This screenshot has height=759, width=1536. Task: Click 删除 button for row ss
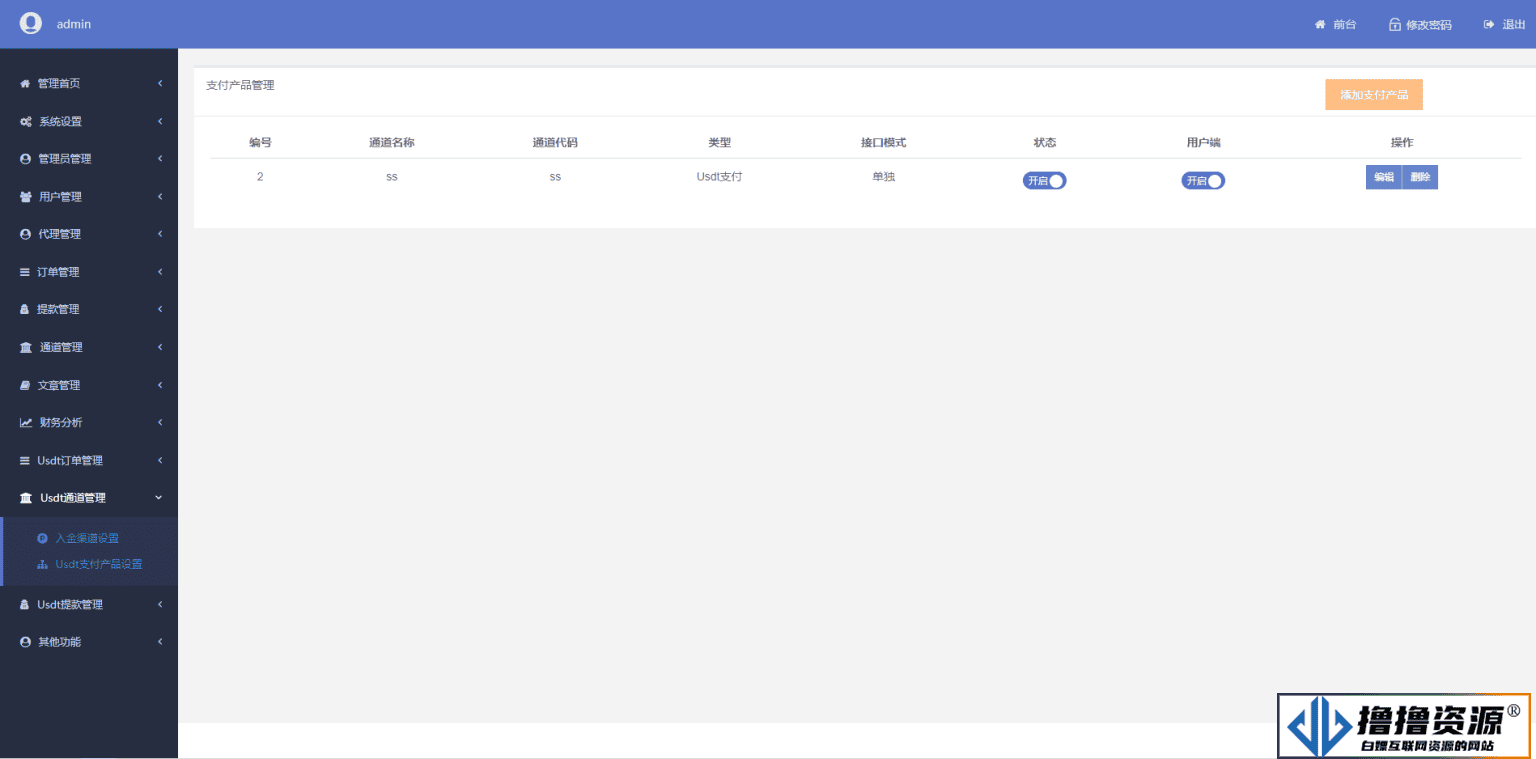[1420, 177]
